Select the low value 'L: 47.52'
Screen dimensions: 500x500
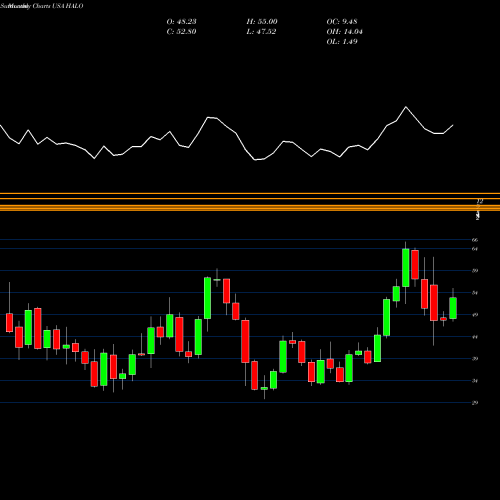coord(261,32)
